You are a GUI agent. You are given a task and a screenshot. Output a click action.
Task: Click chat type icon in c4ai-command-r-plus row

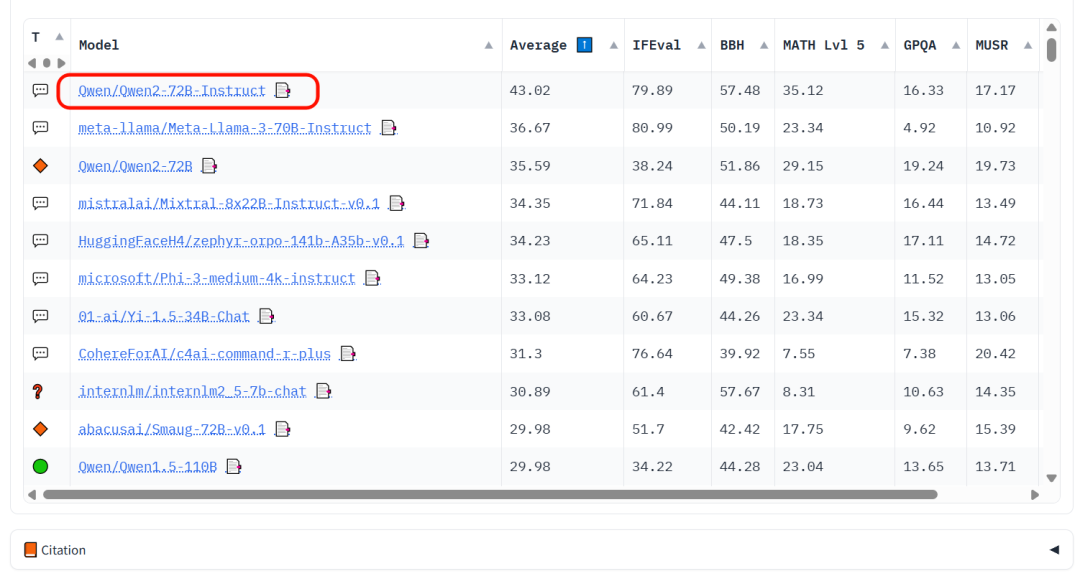(41, 354)
